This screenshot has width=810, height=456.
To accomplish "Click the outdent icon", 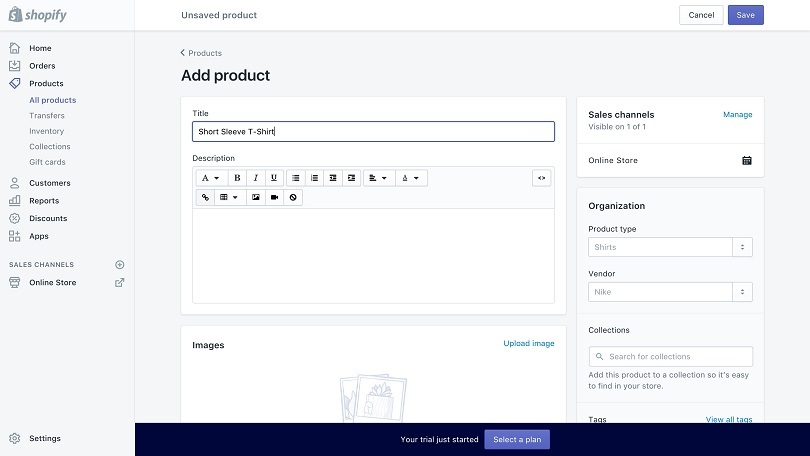I will [333, 178].
